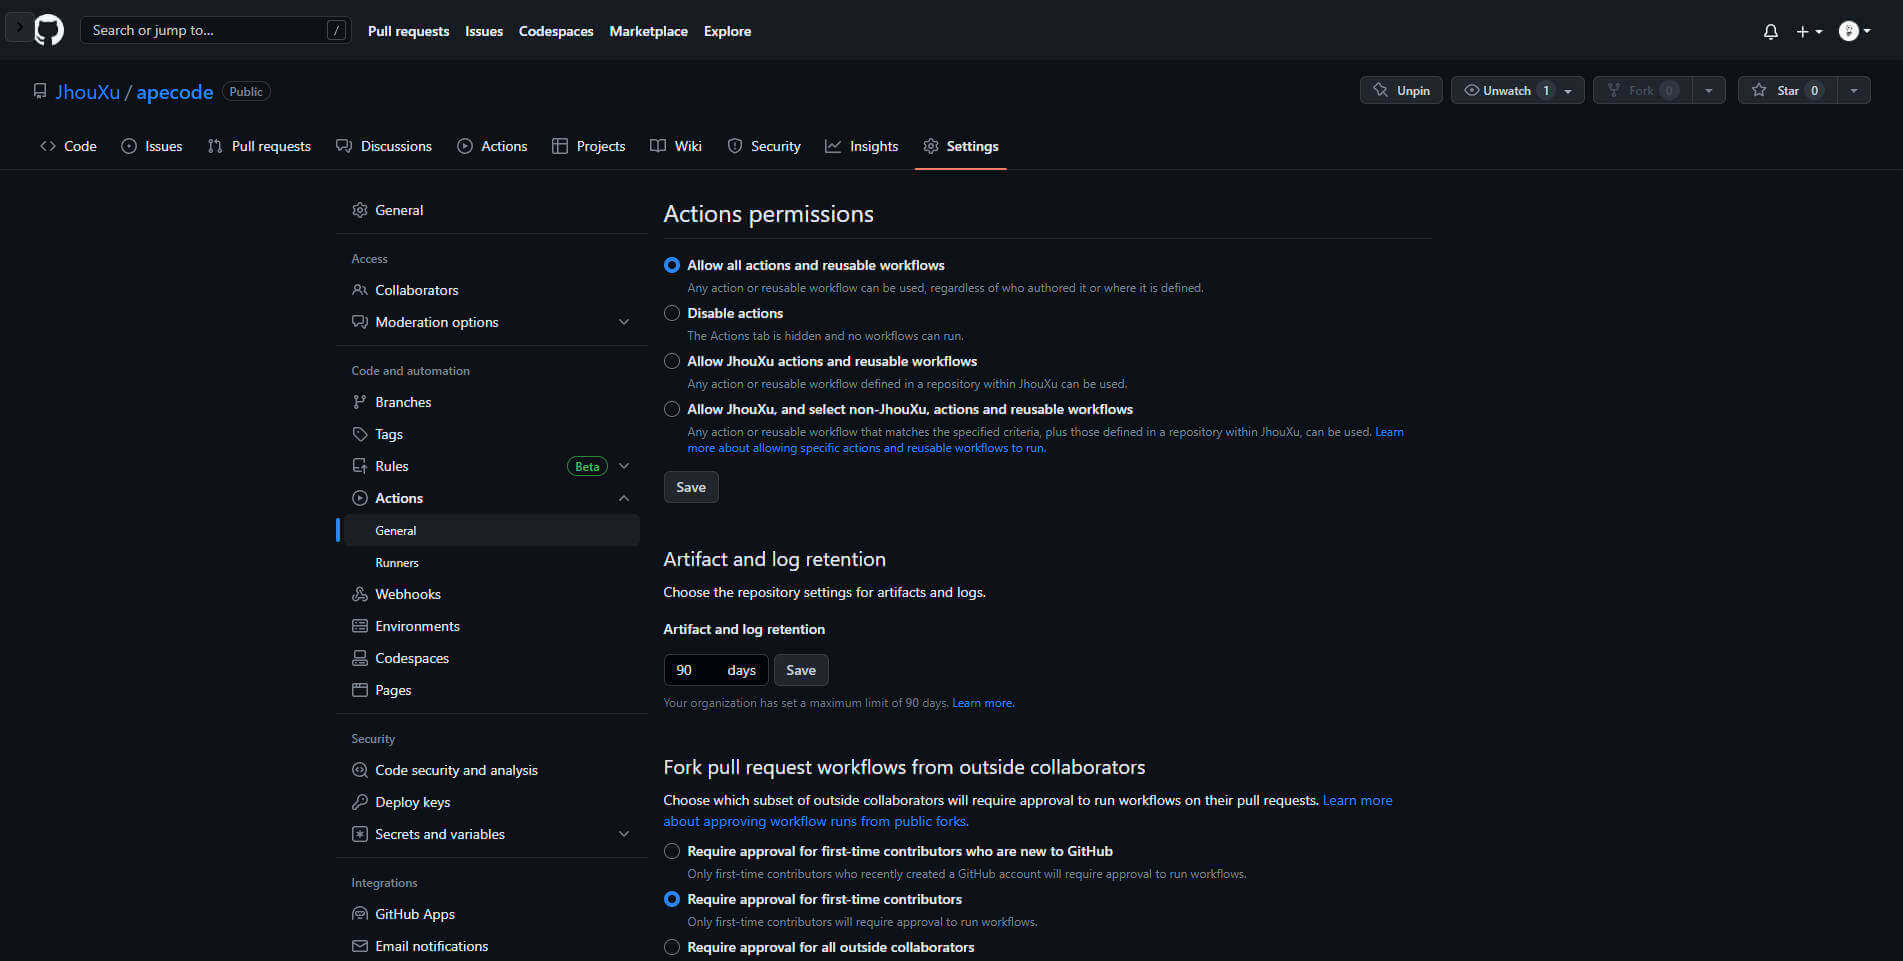Open the apecode repository link
The height and width of the screenshot is (961, 1903).
174,92
